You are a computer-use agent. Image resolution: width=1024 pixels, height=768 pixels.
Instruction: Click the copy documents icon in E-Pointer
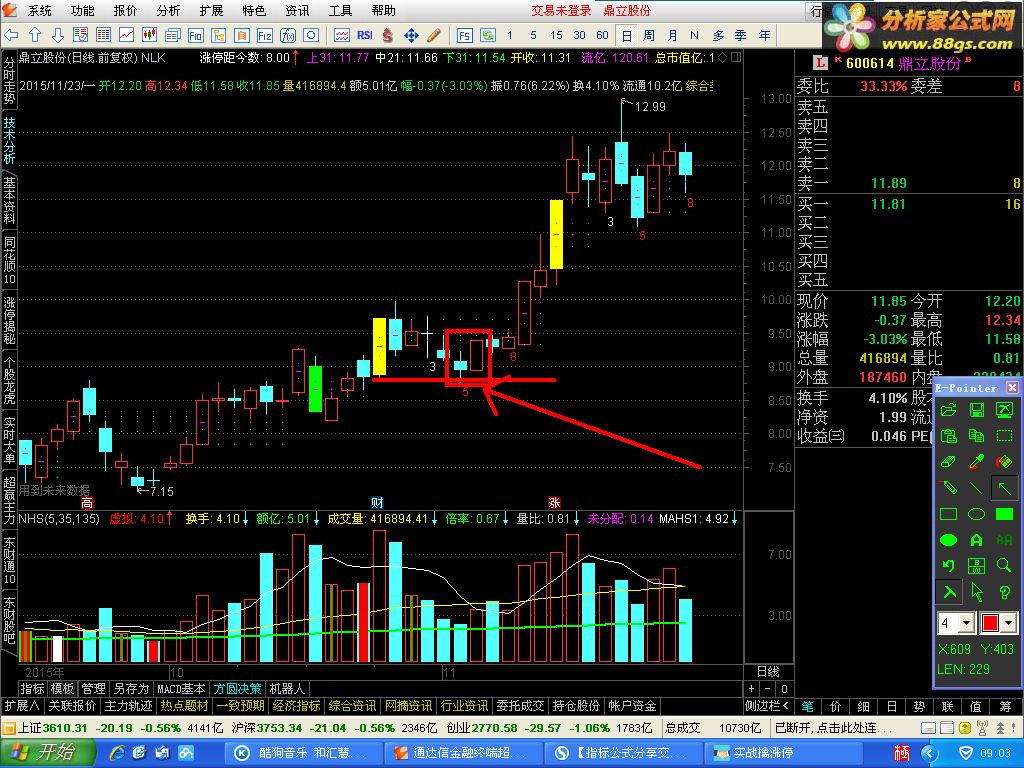pyautogui.click(x=976, y=436)
